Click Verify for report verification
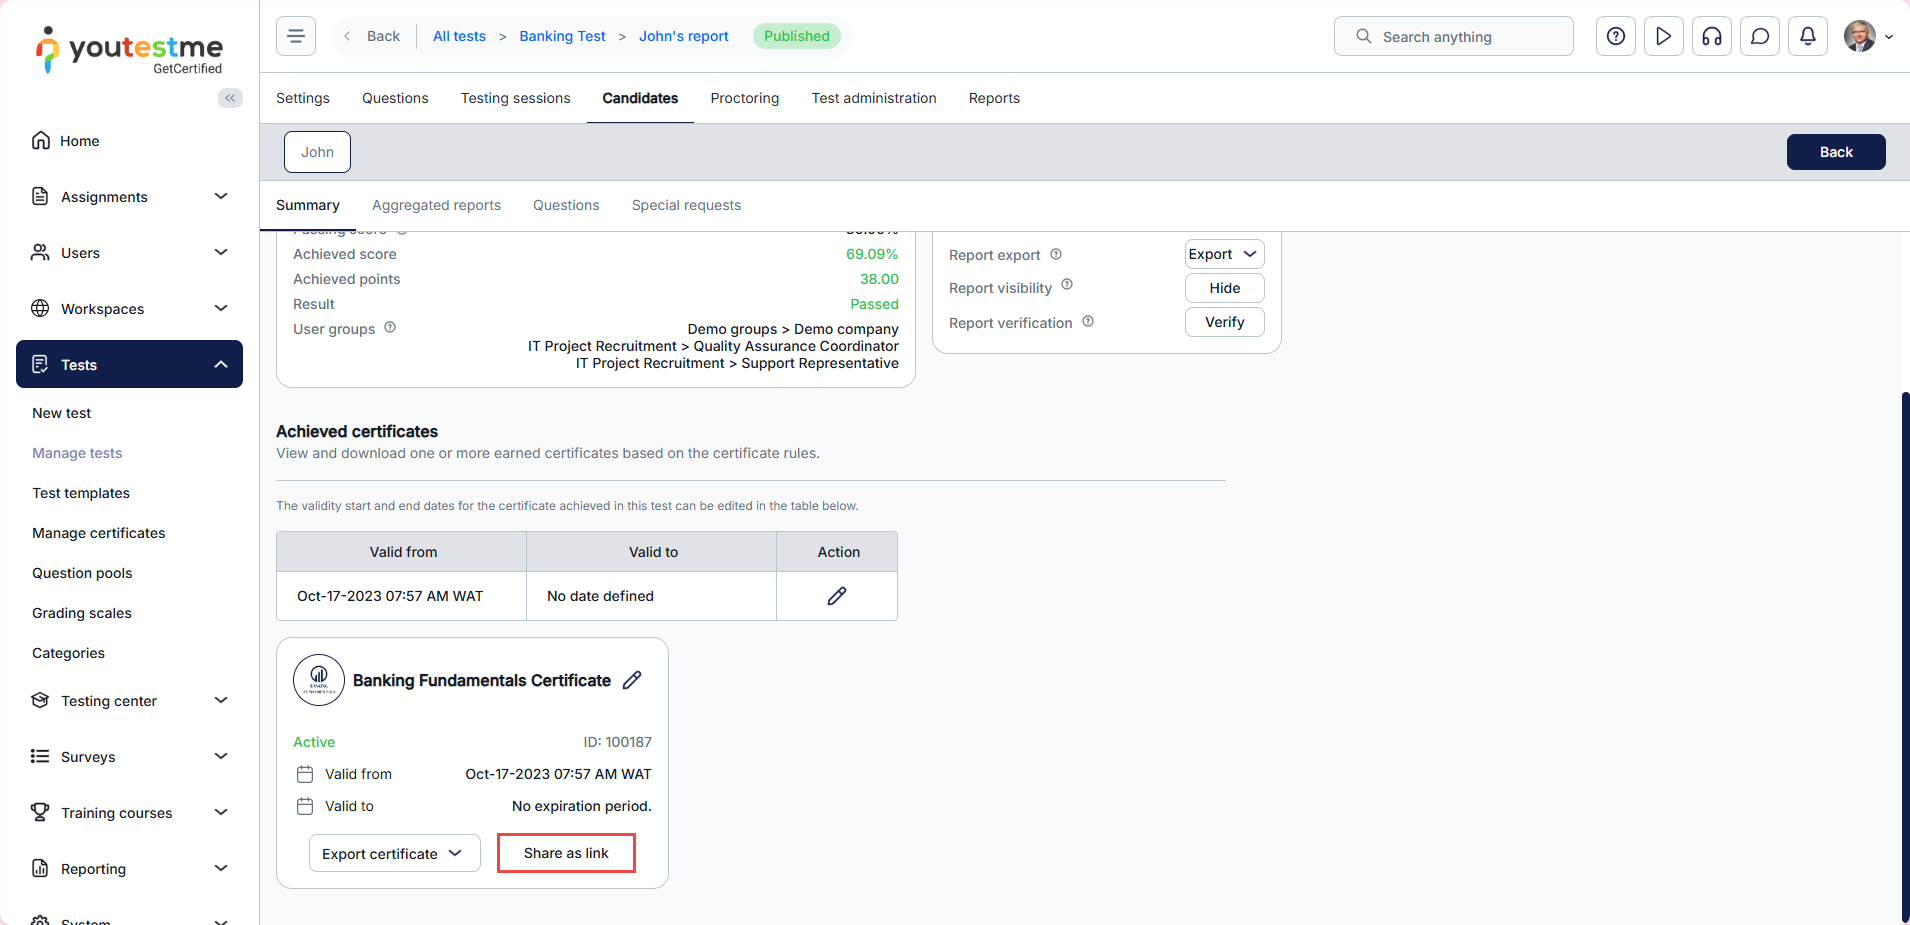 coord(1224,322)
